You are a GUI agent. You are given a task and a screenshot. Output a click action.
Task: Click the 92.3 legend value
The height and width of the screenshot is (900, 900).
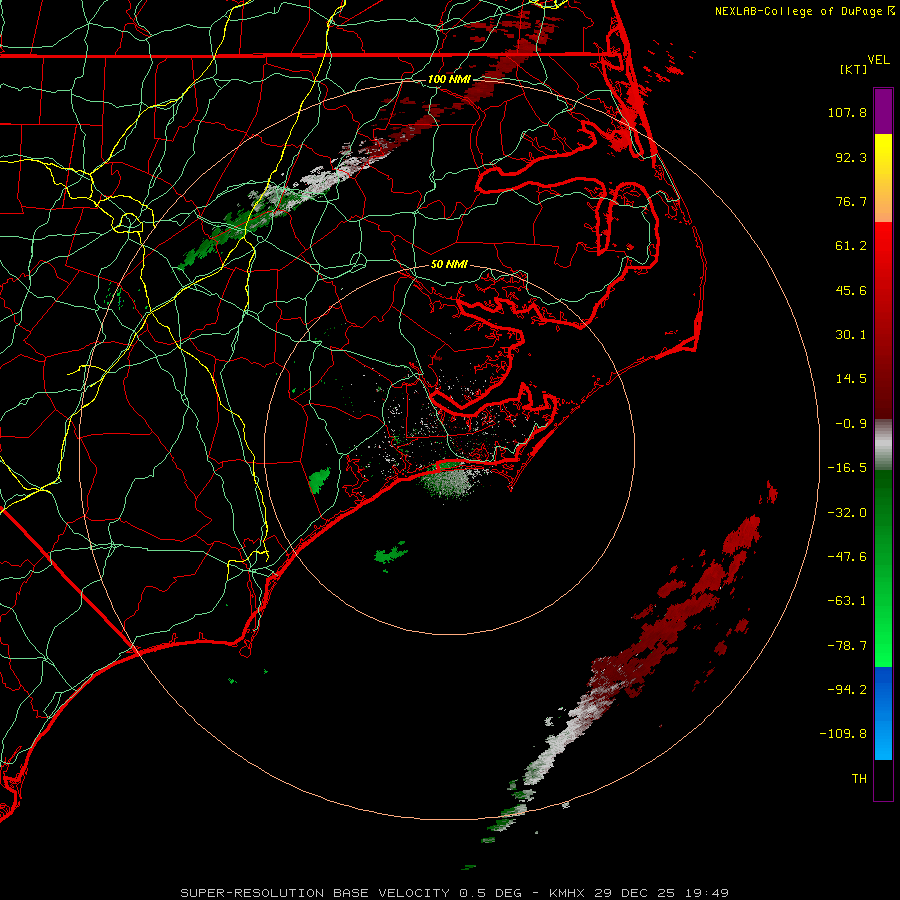[851, 157]
